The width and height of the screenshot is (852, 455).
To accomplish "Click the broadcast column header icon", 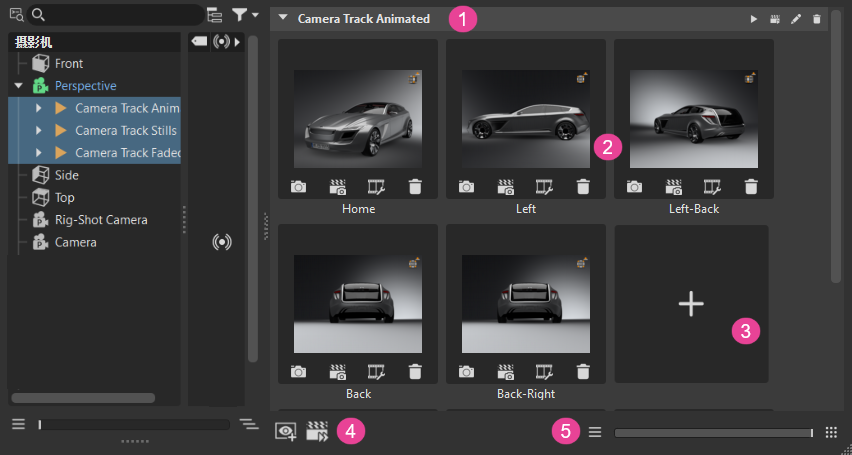I will coord(222,42).
